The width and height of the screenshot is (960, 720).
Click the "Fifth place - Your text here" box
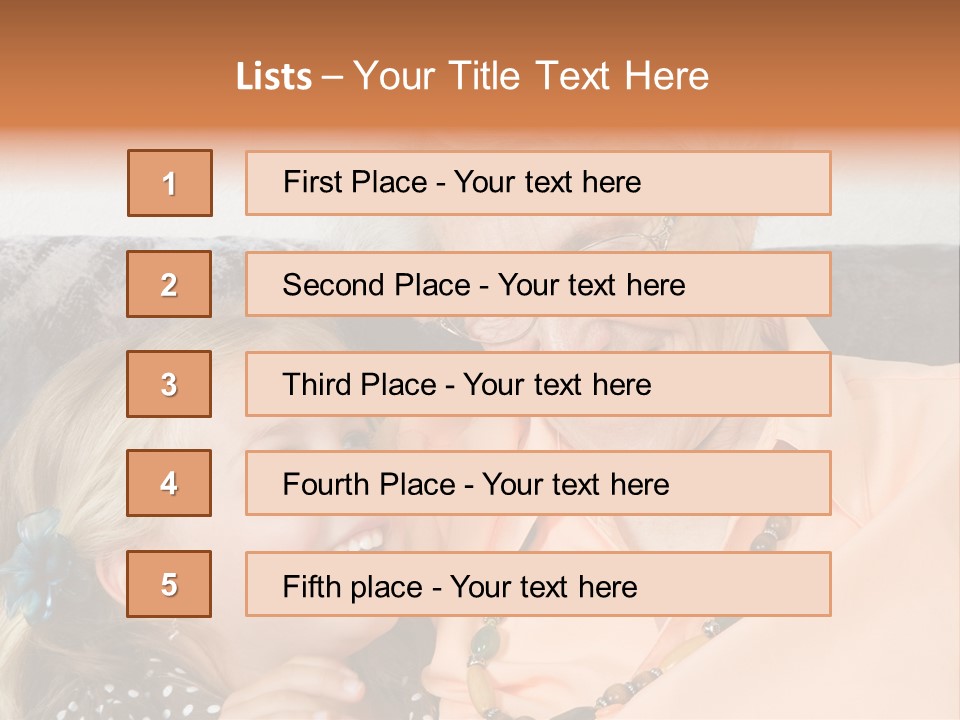click(538, 584)
